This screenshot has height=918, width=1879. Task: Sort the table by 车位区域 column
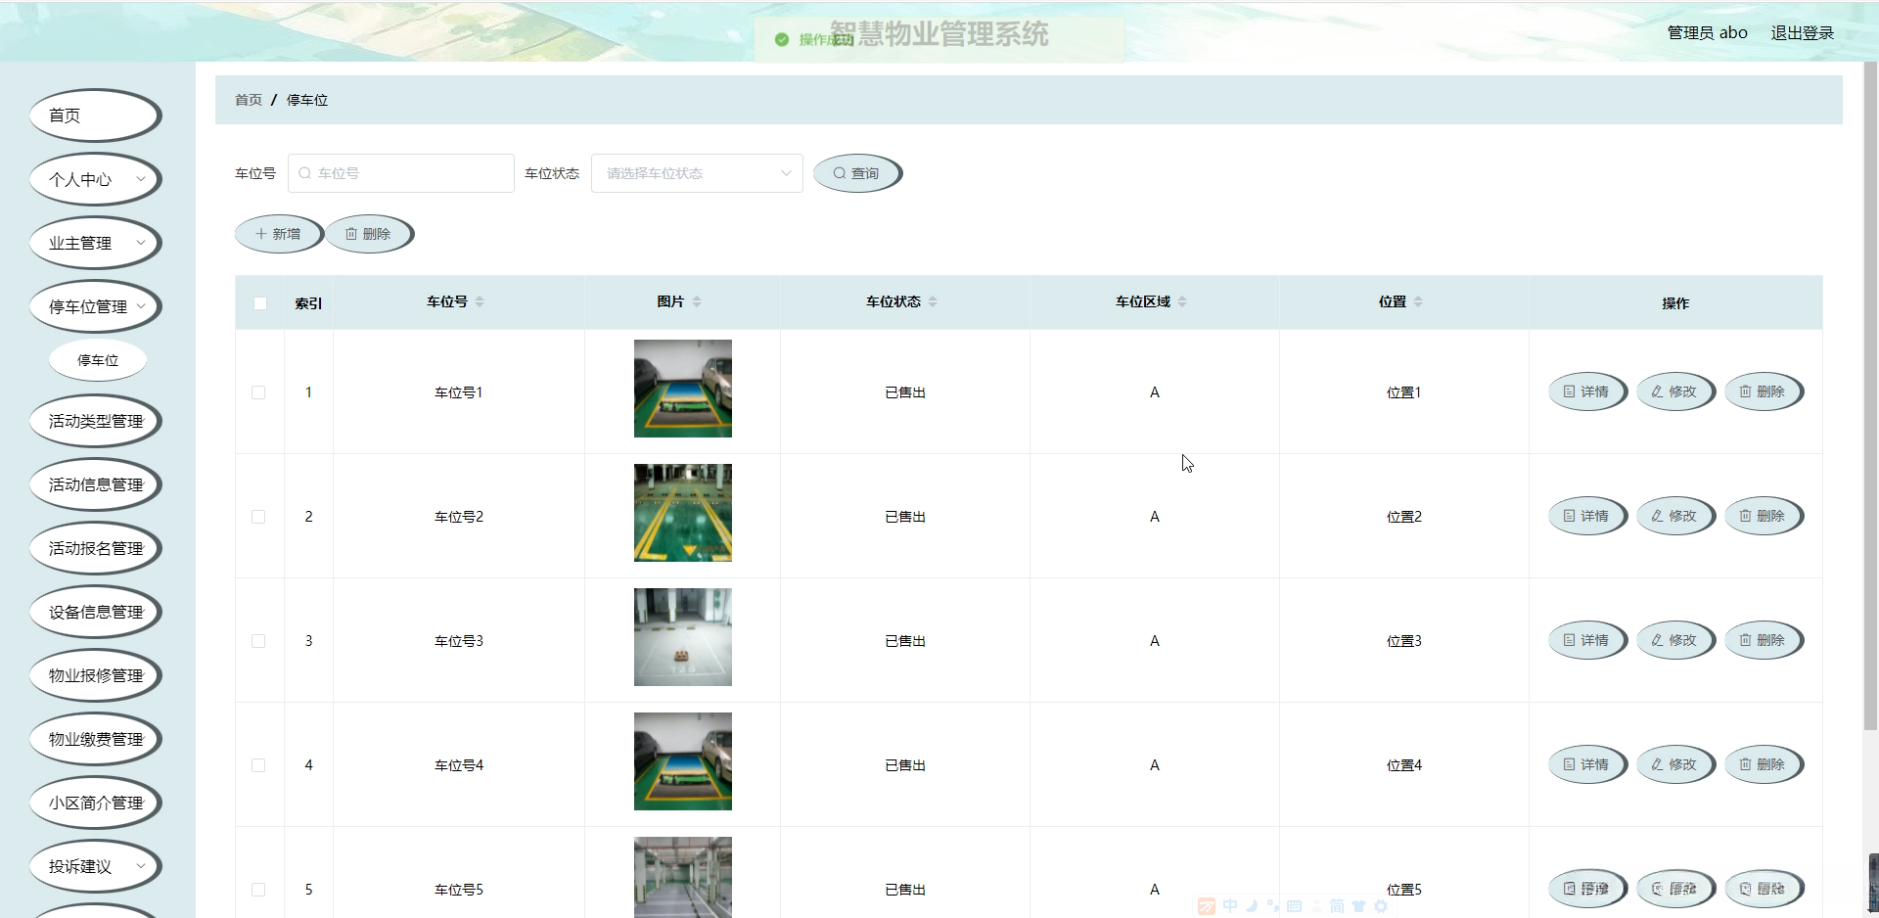(1182, 302)
